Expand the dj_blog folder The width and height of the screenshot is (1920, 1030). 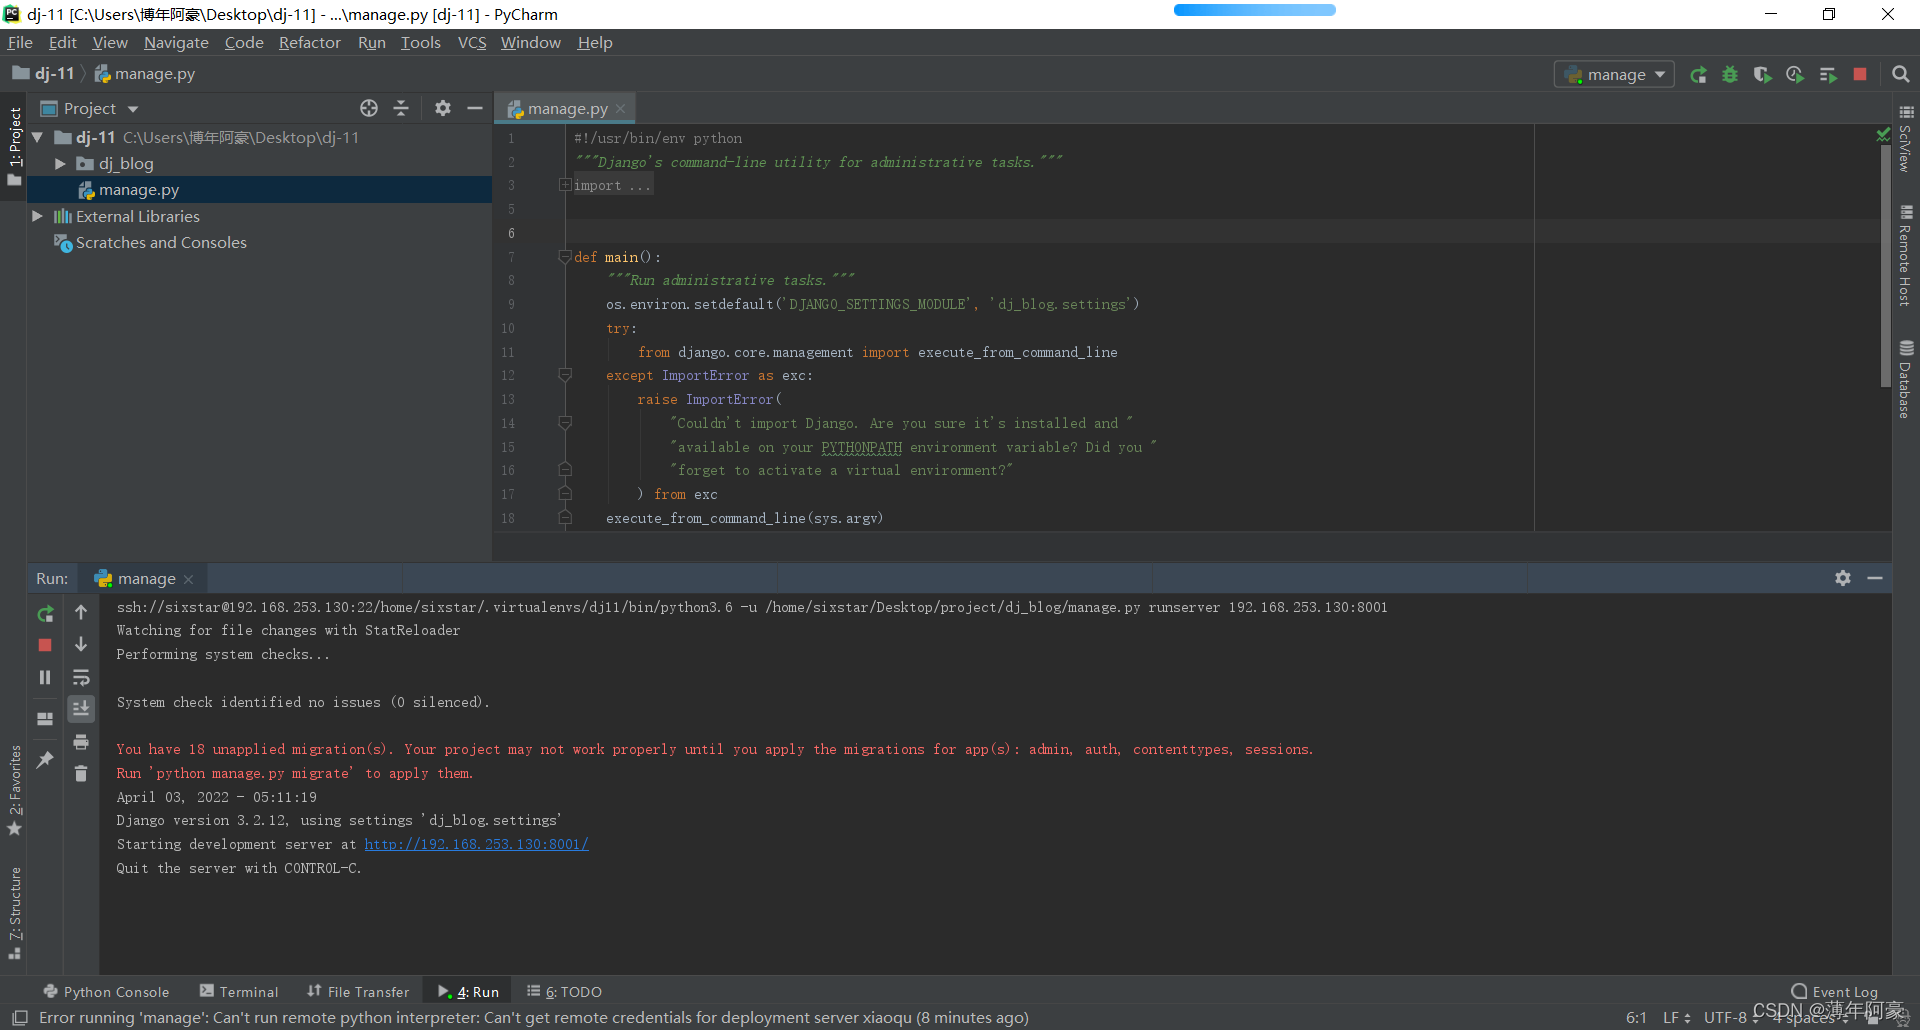60,164
